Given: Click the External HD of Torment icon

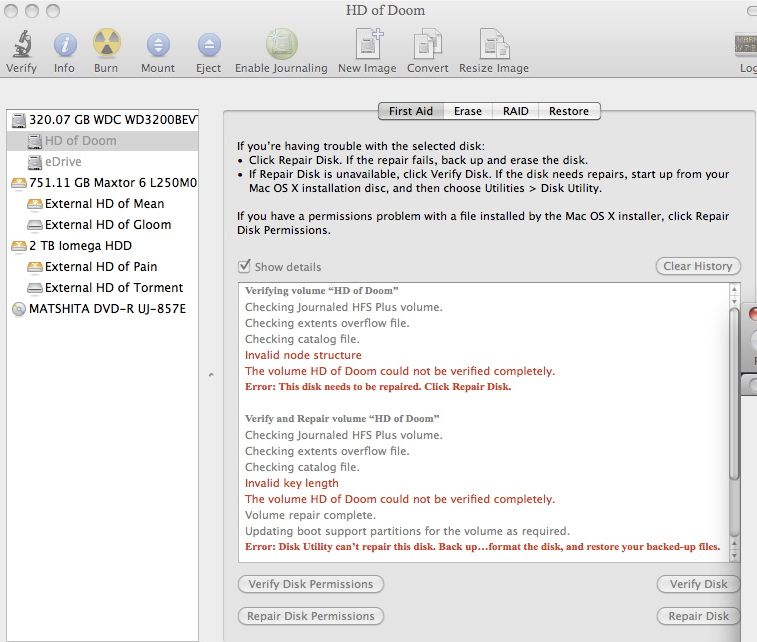Looking at the screenshot, I should pos(34,288).
